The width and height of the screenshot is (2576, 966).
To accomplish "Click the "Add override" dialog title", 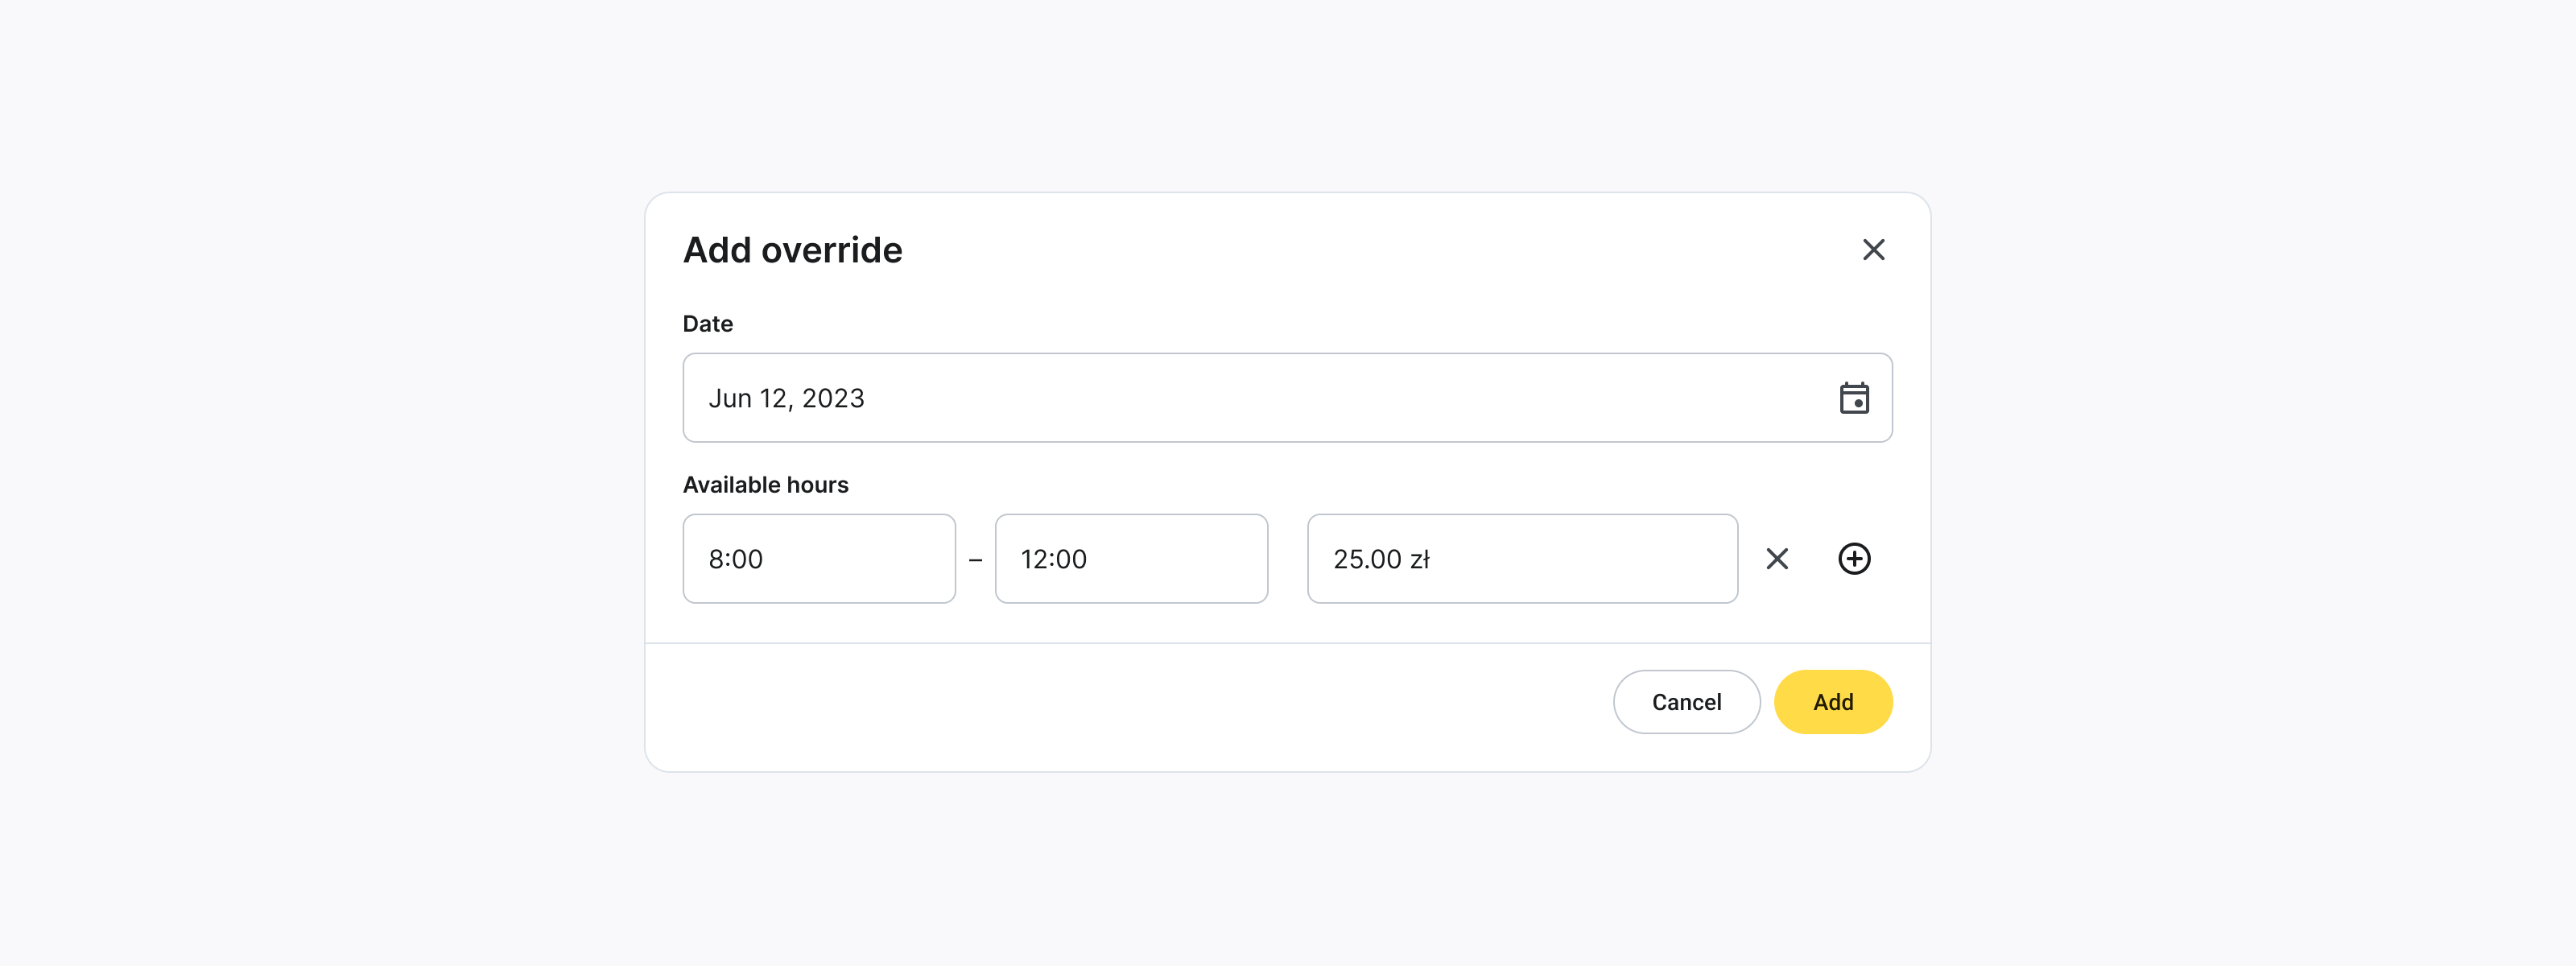I will point(792,250).
